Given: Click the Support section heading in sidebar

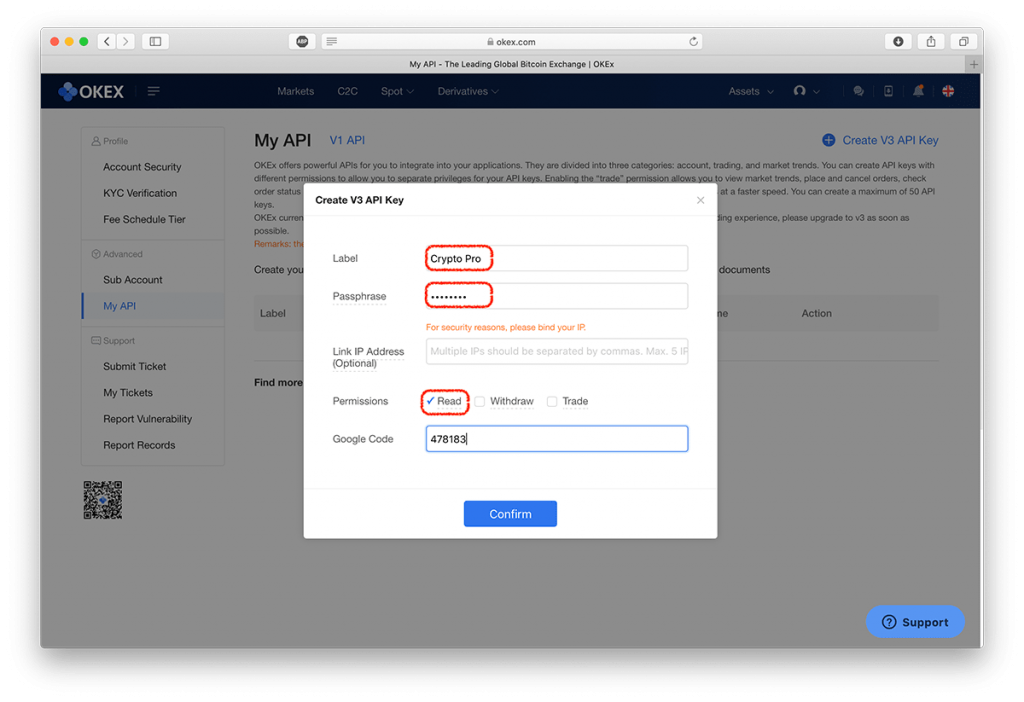Looking at the screenshot, I should pyautogui.click(x=113, y=341).
